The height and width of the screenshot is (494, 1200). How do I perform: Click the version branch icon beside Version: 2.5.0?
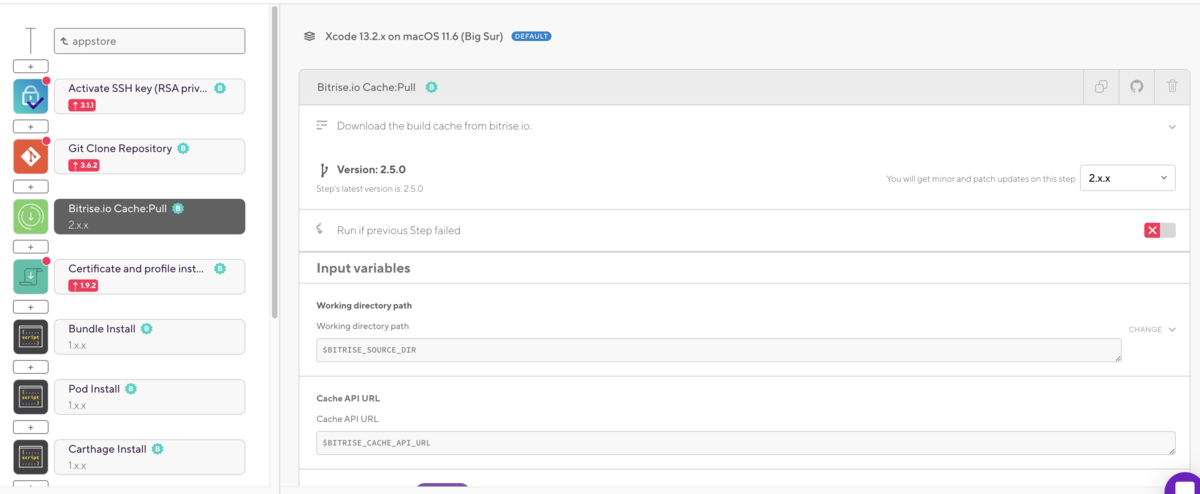[323, 170]
